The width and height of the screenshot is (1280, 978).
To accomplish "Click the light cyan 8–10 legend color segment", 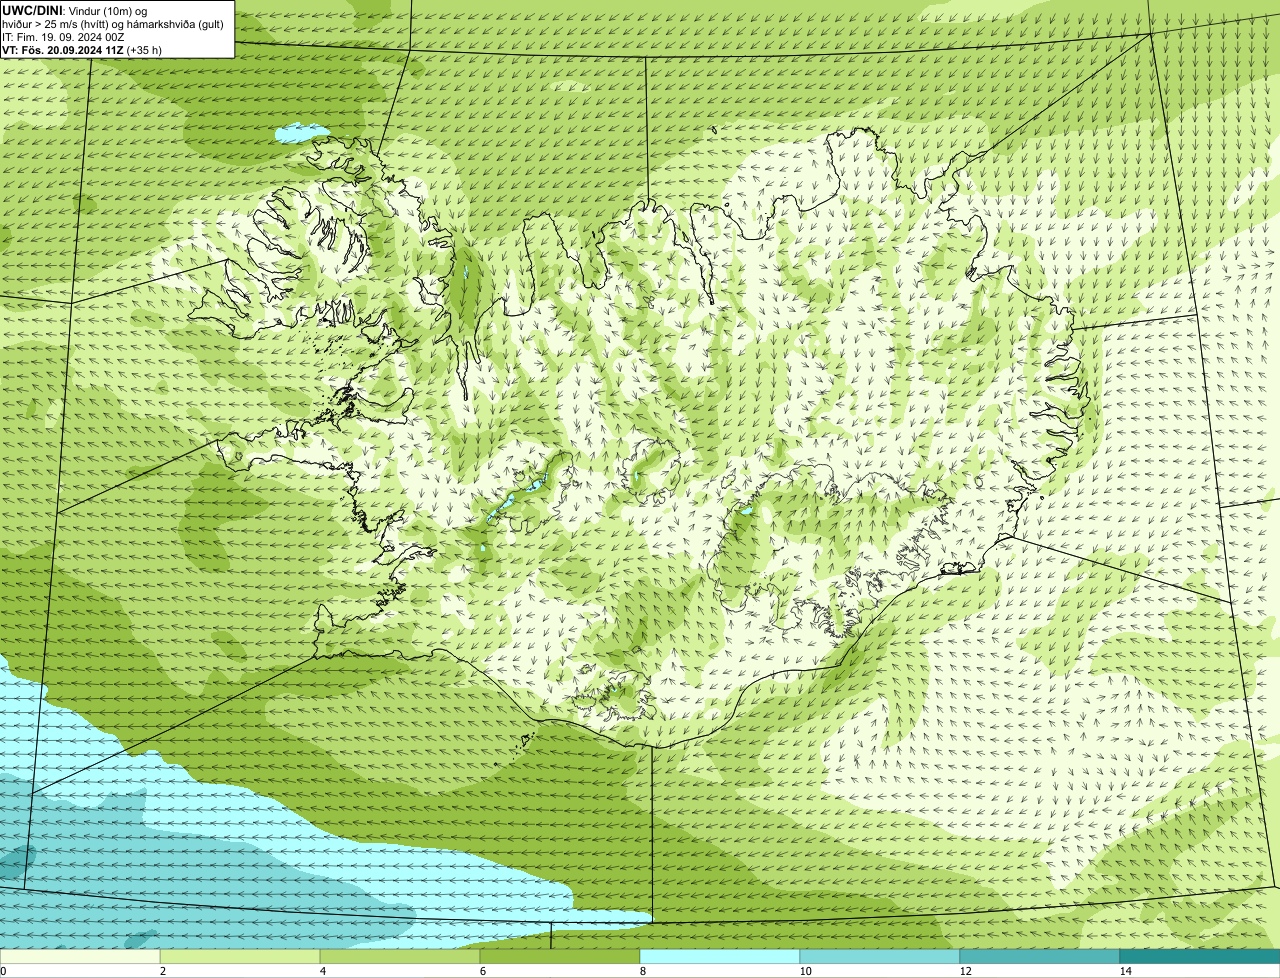I will [720, 956].
